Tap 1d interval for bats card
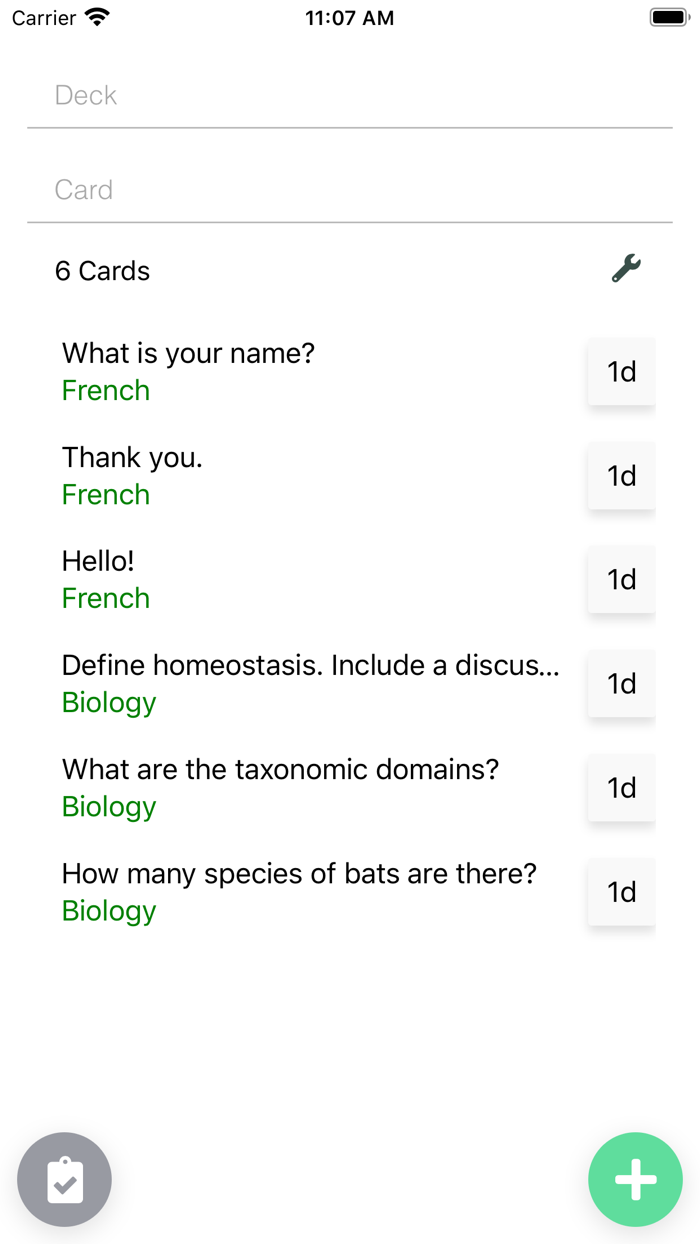Image resolution: width=700 pixels, height=1244 pixels. 621,892
